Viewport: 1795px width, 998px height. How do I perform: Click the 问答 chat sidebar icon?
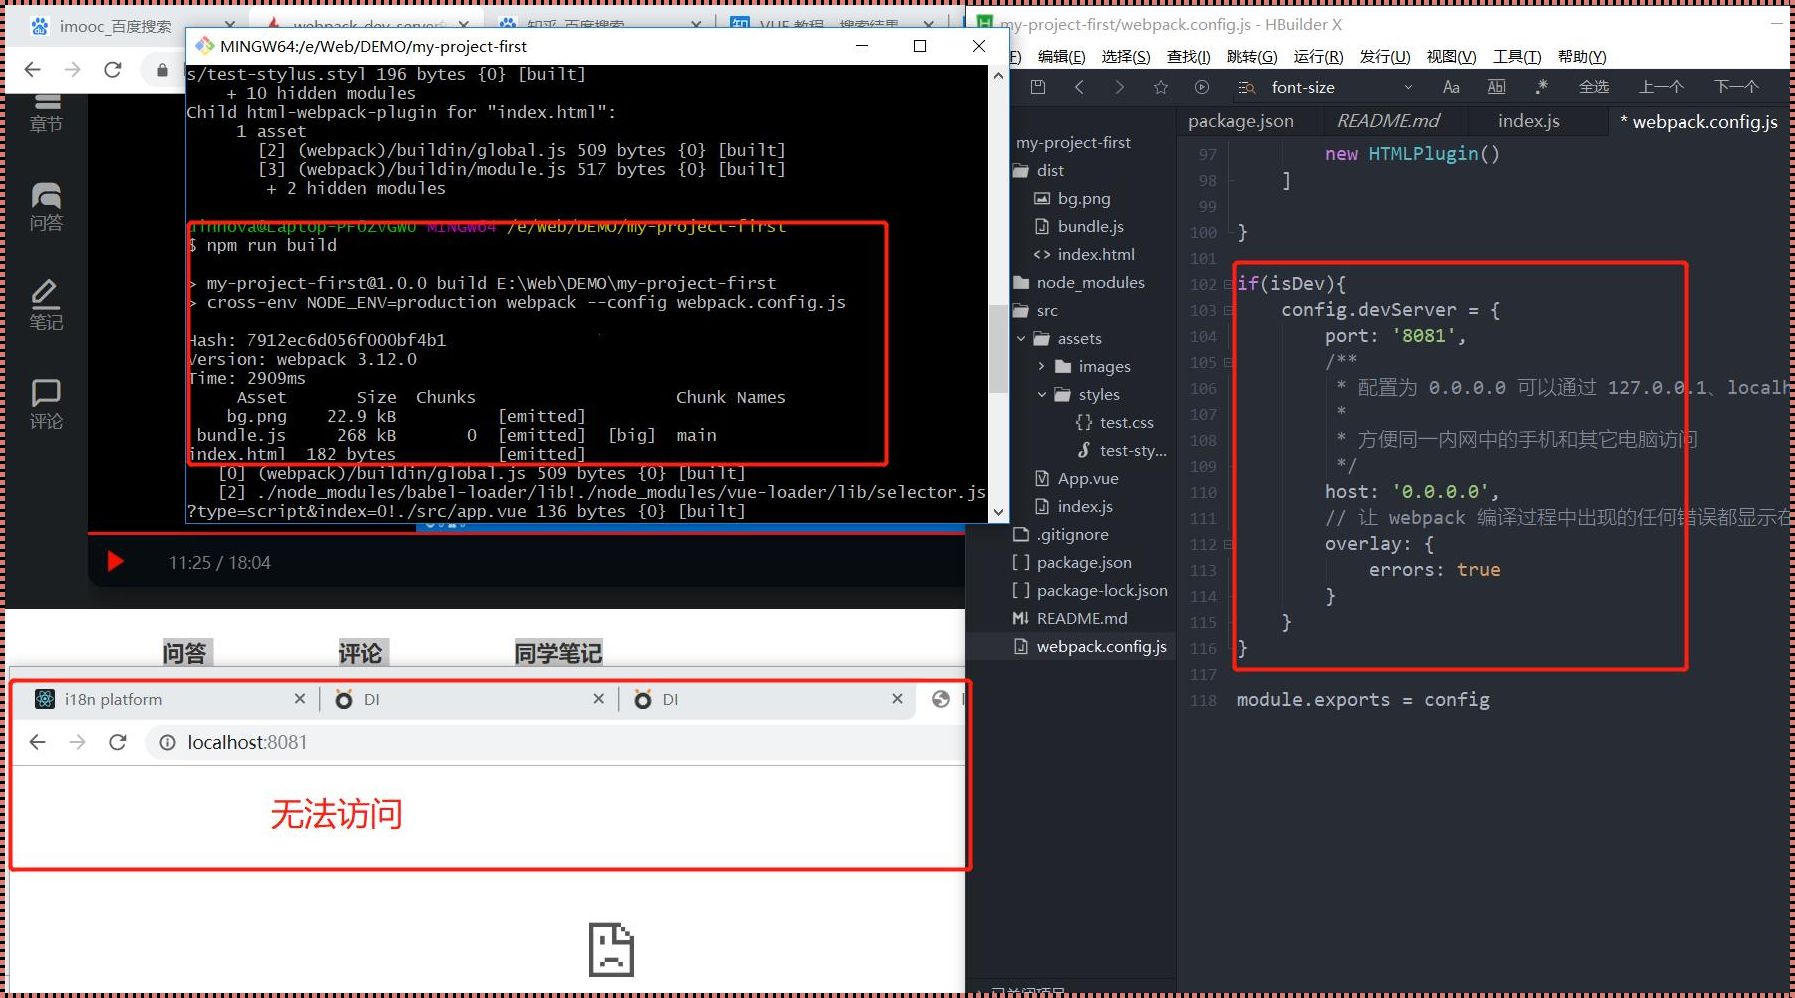[46, 207]
